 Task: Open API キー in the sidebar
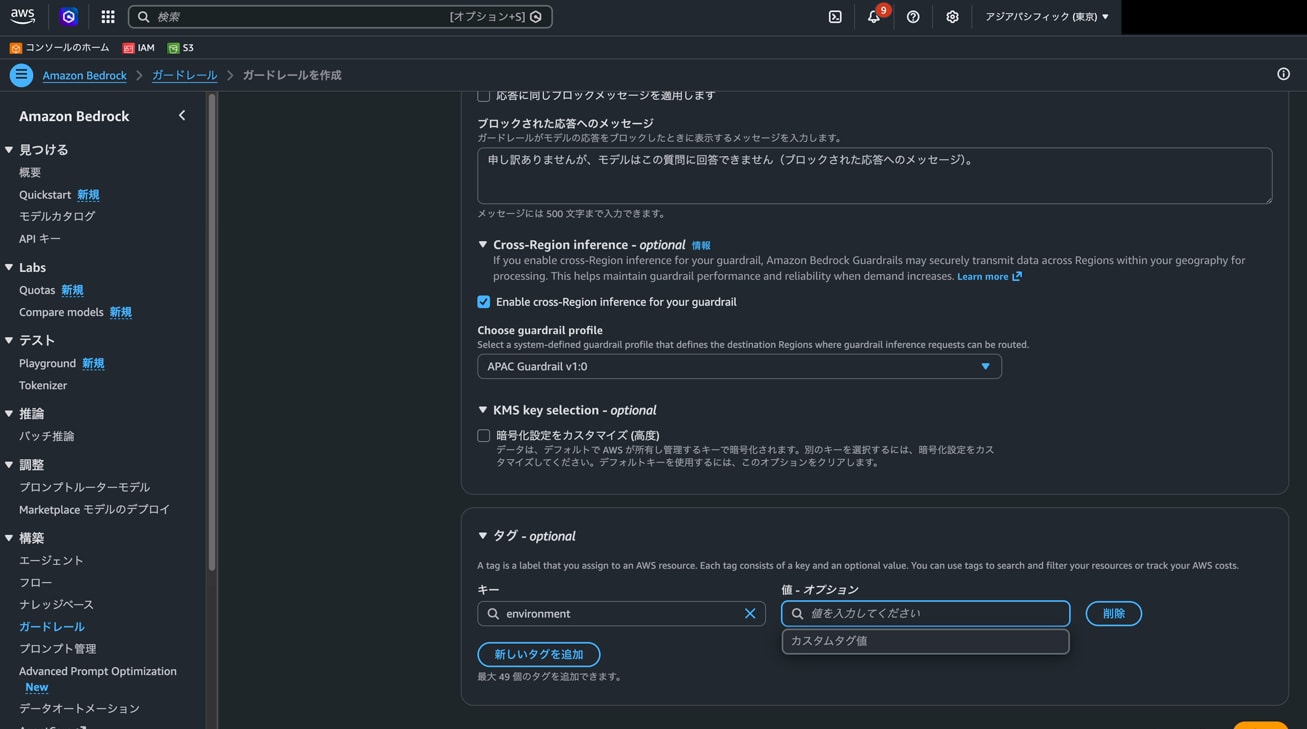[x=40, y=239]
